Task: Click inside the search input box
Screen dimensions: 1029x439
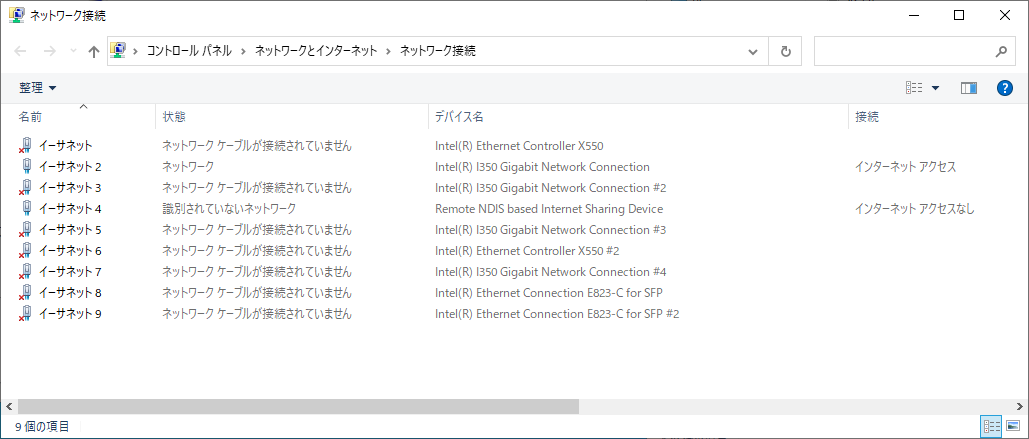Action: point(903,51)
